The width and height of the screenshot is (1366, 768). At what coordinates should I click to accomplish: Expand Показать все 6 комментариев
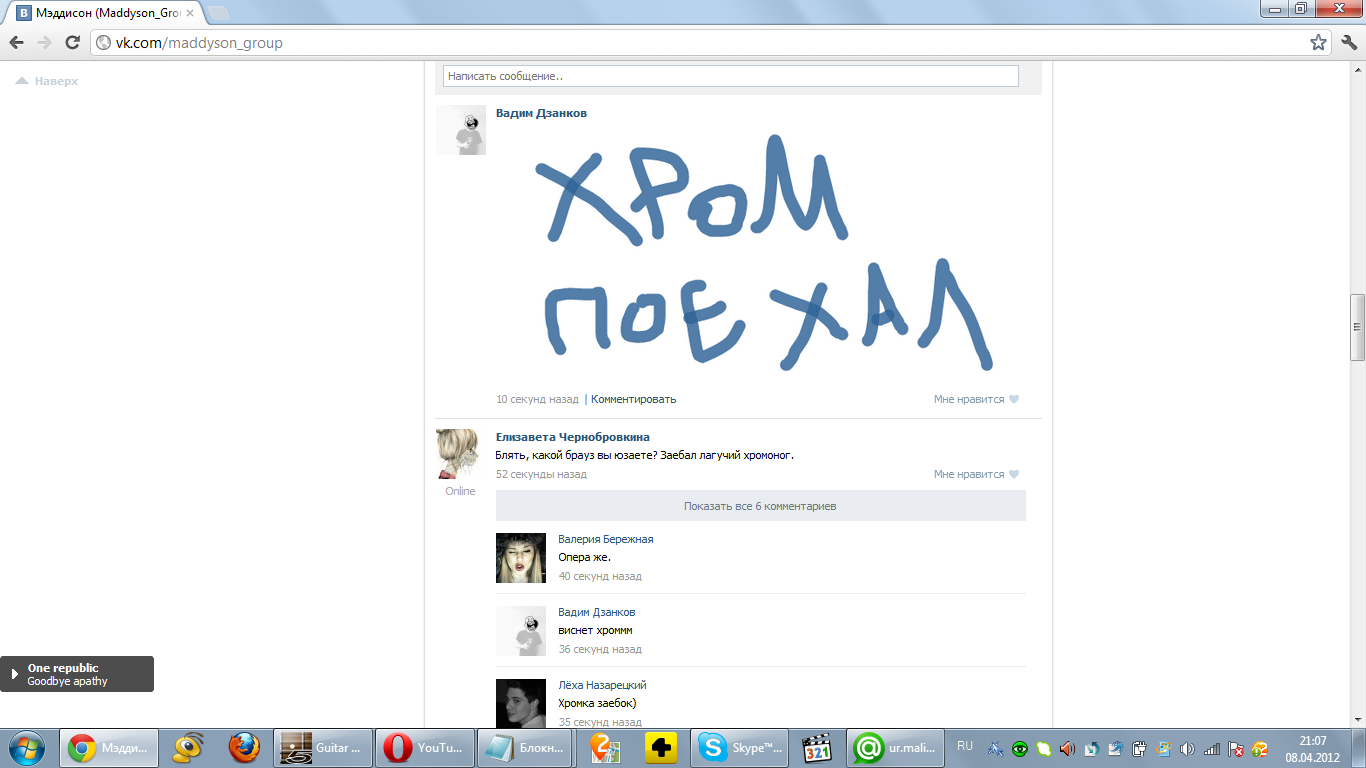[760, 506]
